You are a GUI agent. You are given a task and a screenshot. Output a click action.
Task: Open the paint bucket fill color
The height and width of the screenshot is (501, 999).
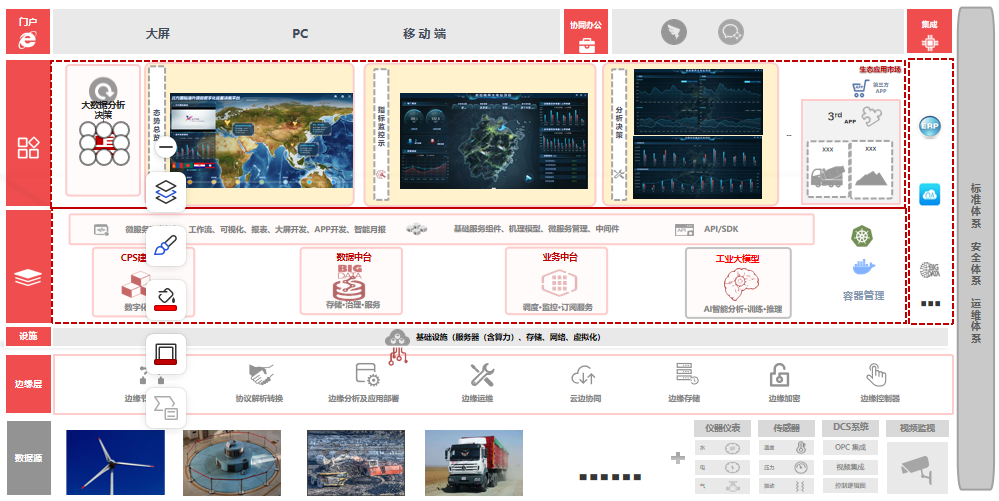166,297
